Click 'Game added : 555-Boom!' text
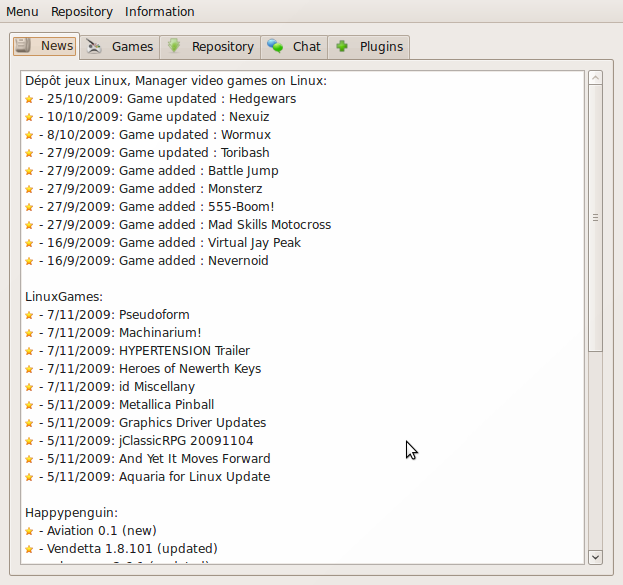Image resolution: width=623 pixels, height=585 pixels. [197, 207]
